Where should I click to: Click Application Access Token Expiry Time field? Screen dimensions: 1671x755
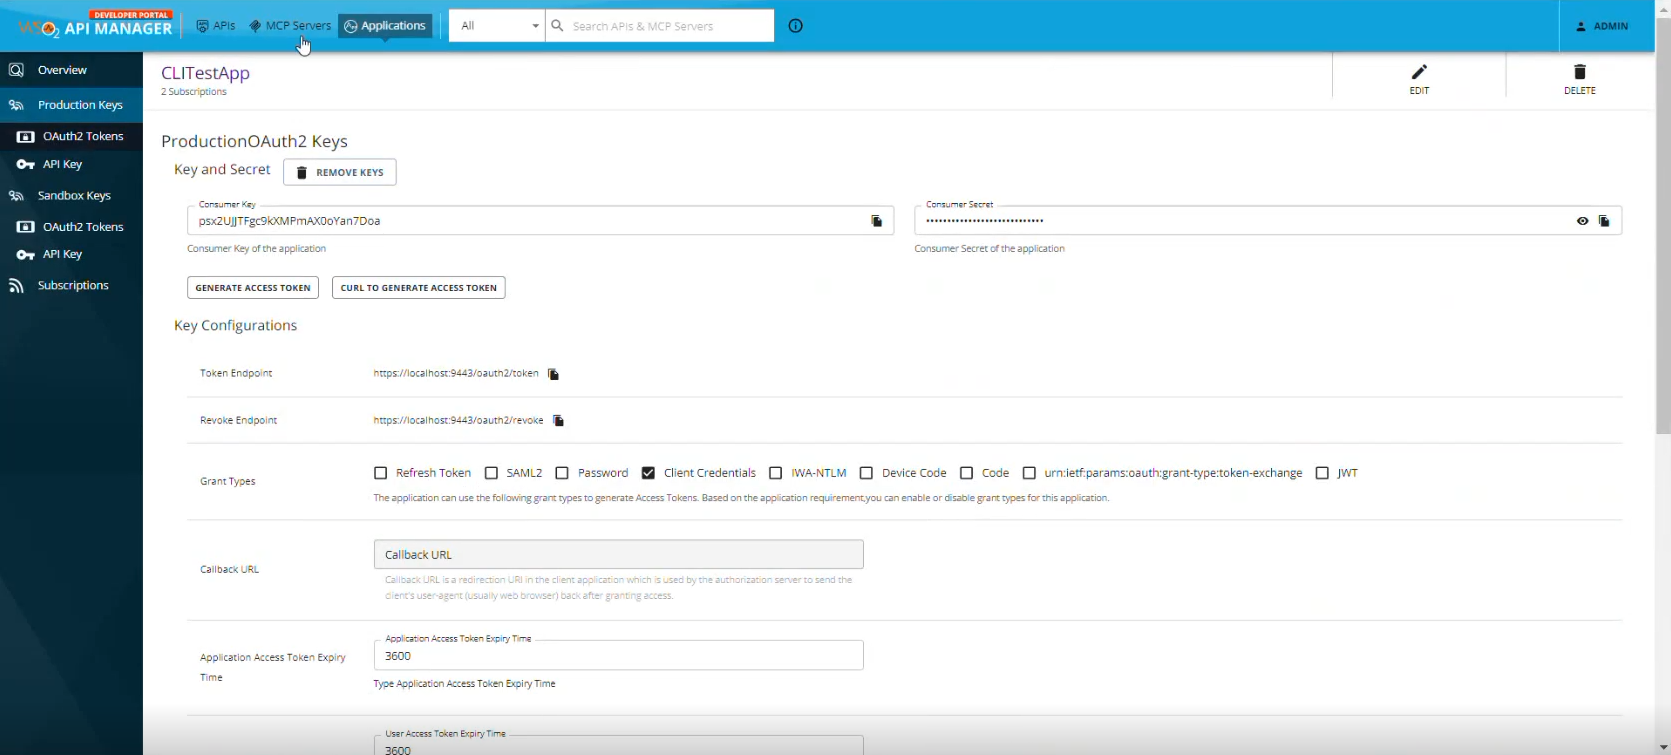[619, 656]
